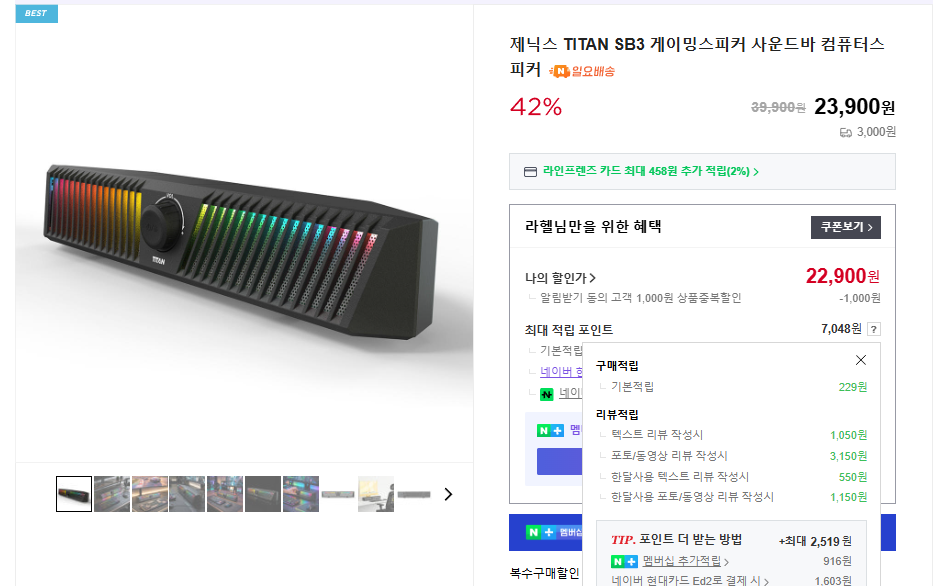This screenshot has height=586, width=947.
Task: Click the question mark help icon
Action: (874, 329)
